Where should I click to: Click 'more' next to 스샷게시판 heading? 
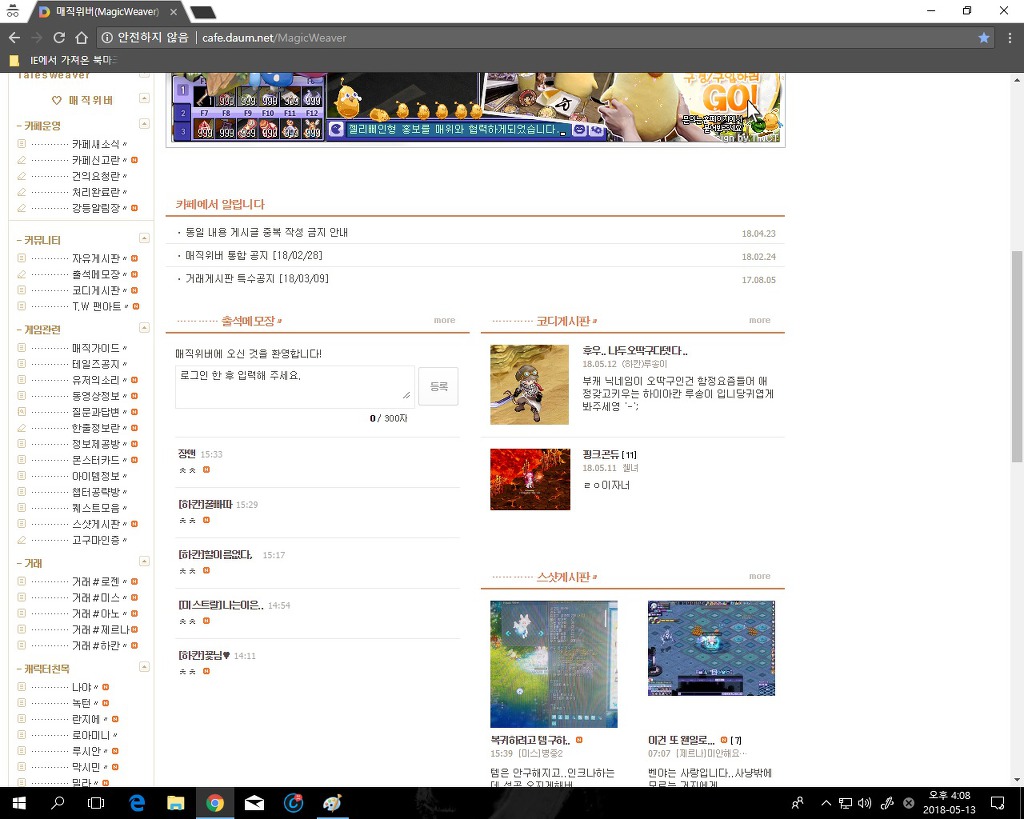[760, 576]
